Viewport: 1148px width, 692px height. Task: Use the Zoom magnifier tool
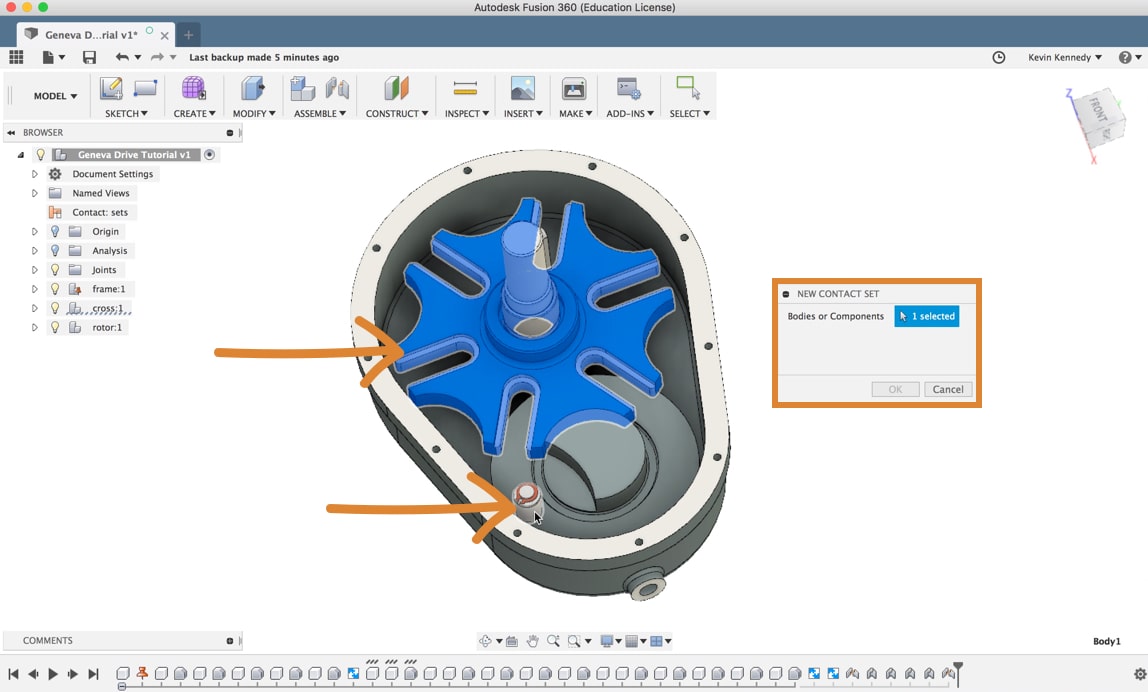pos(553,641)
